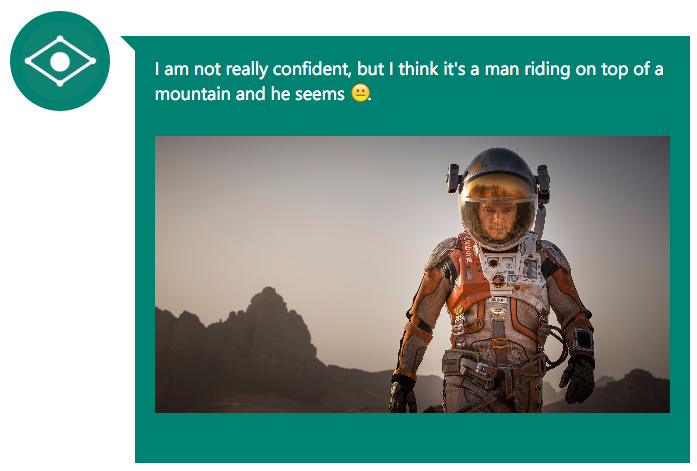Click the astronaut's helmet visor in the photo
The image size is (697, 471).
498,207
